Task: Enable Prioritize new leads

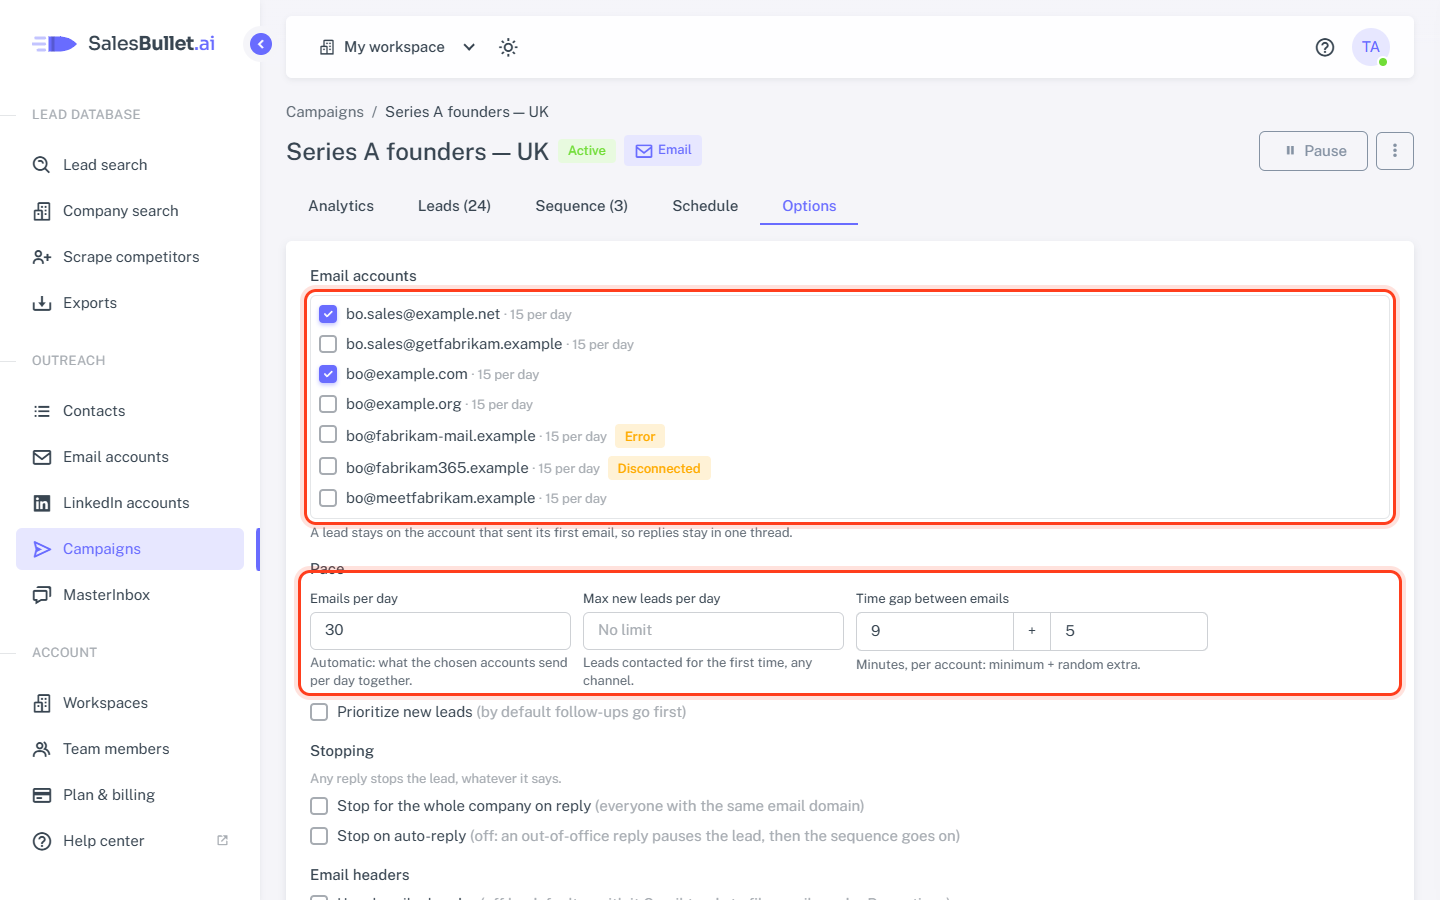Action: click(x=319, y=712)
